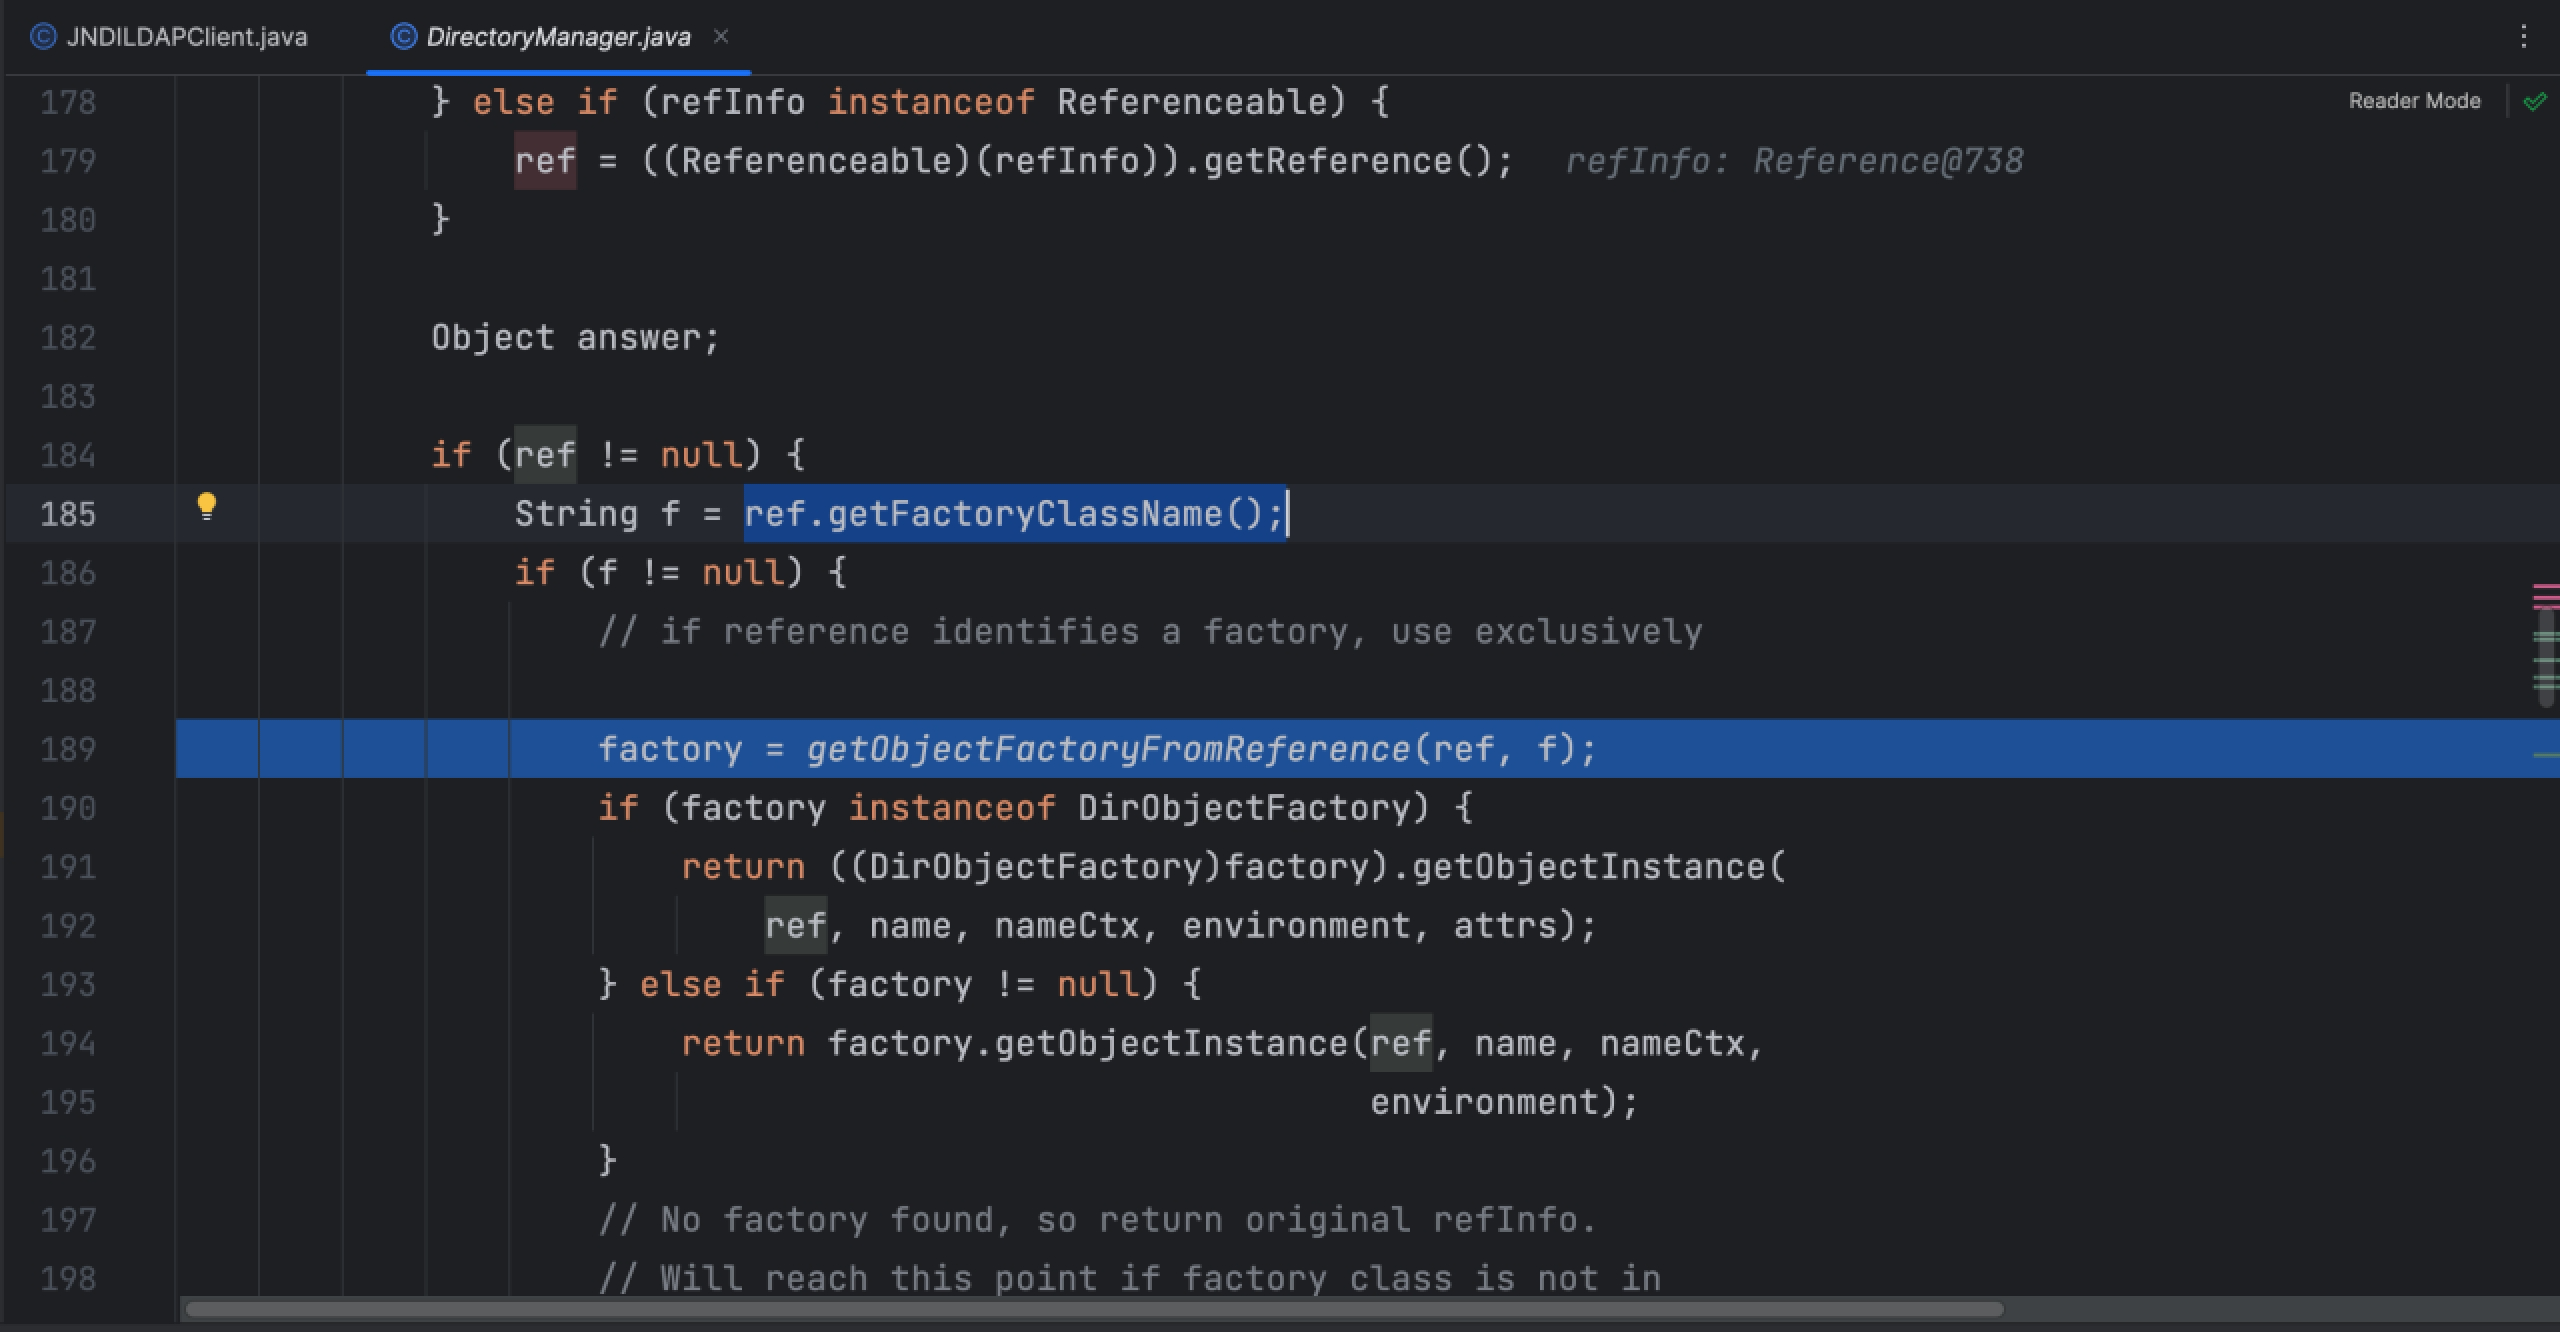The height and width of the screenshot is (1332, 2560).
Task: Click line number 179 in the gutter
Action: point(68,161)
